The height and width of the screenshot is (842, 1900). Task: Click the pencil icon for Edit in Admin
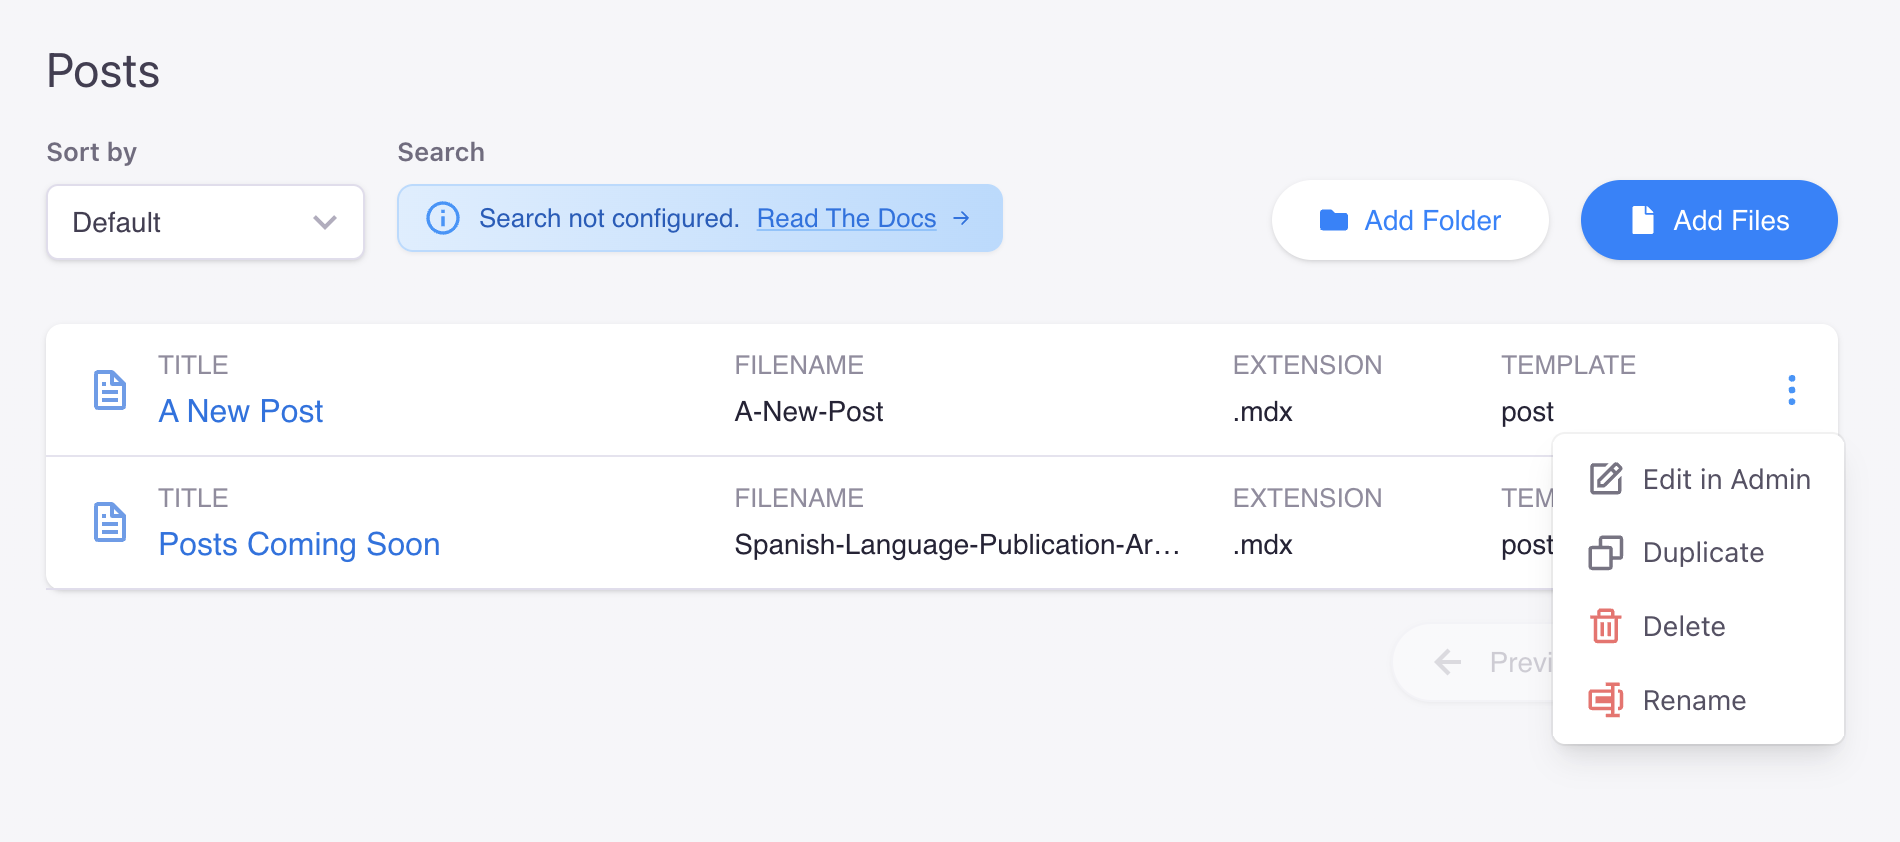(1606, 479)
